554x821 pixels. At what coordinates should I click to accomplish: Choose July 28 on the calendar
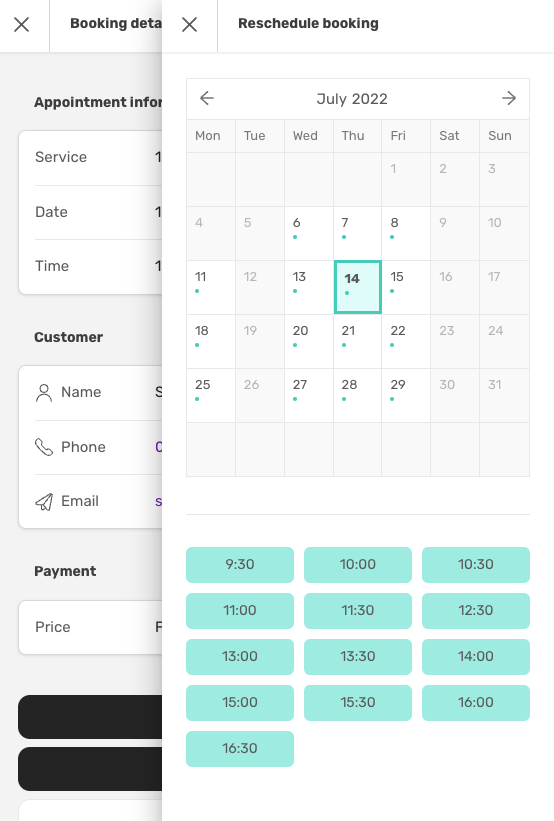(358, 395)
